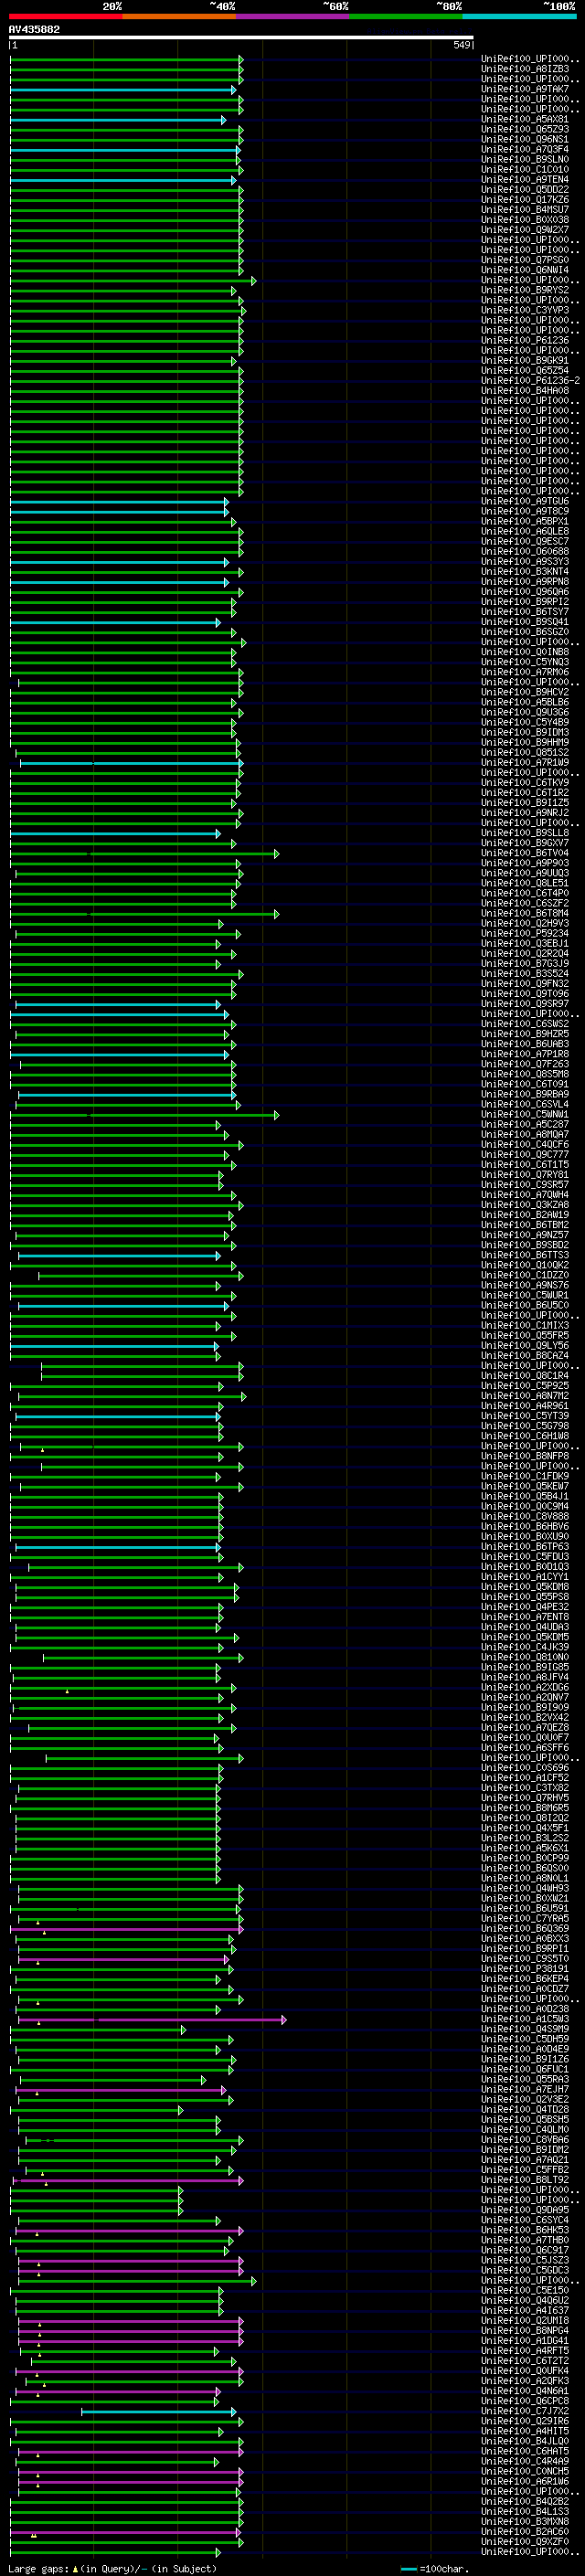Select hit label UniRef100_Q9SR97
Screen dimensions: 585x2576
coord(525,1004)
